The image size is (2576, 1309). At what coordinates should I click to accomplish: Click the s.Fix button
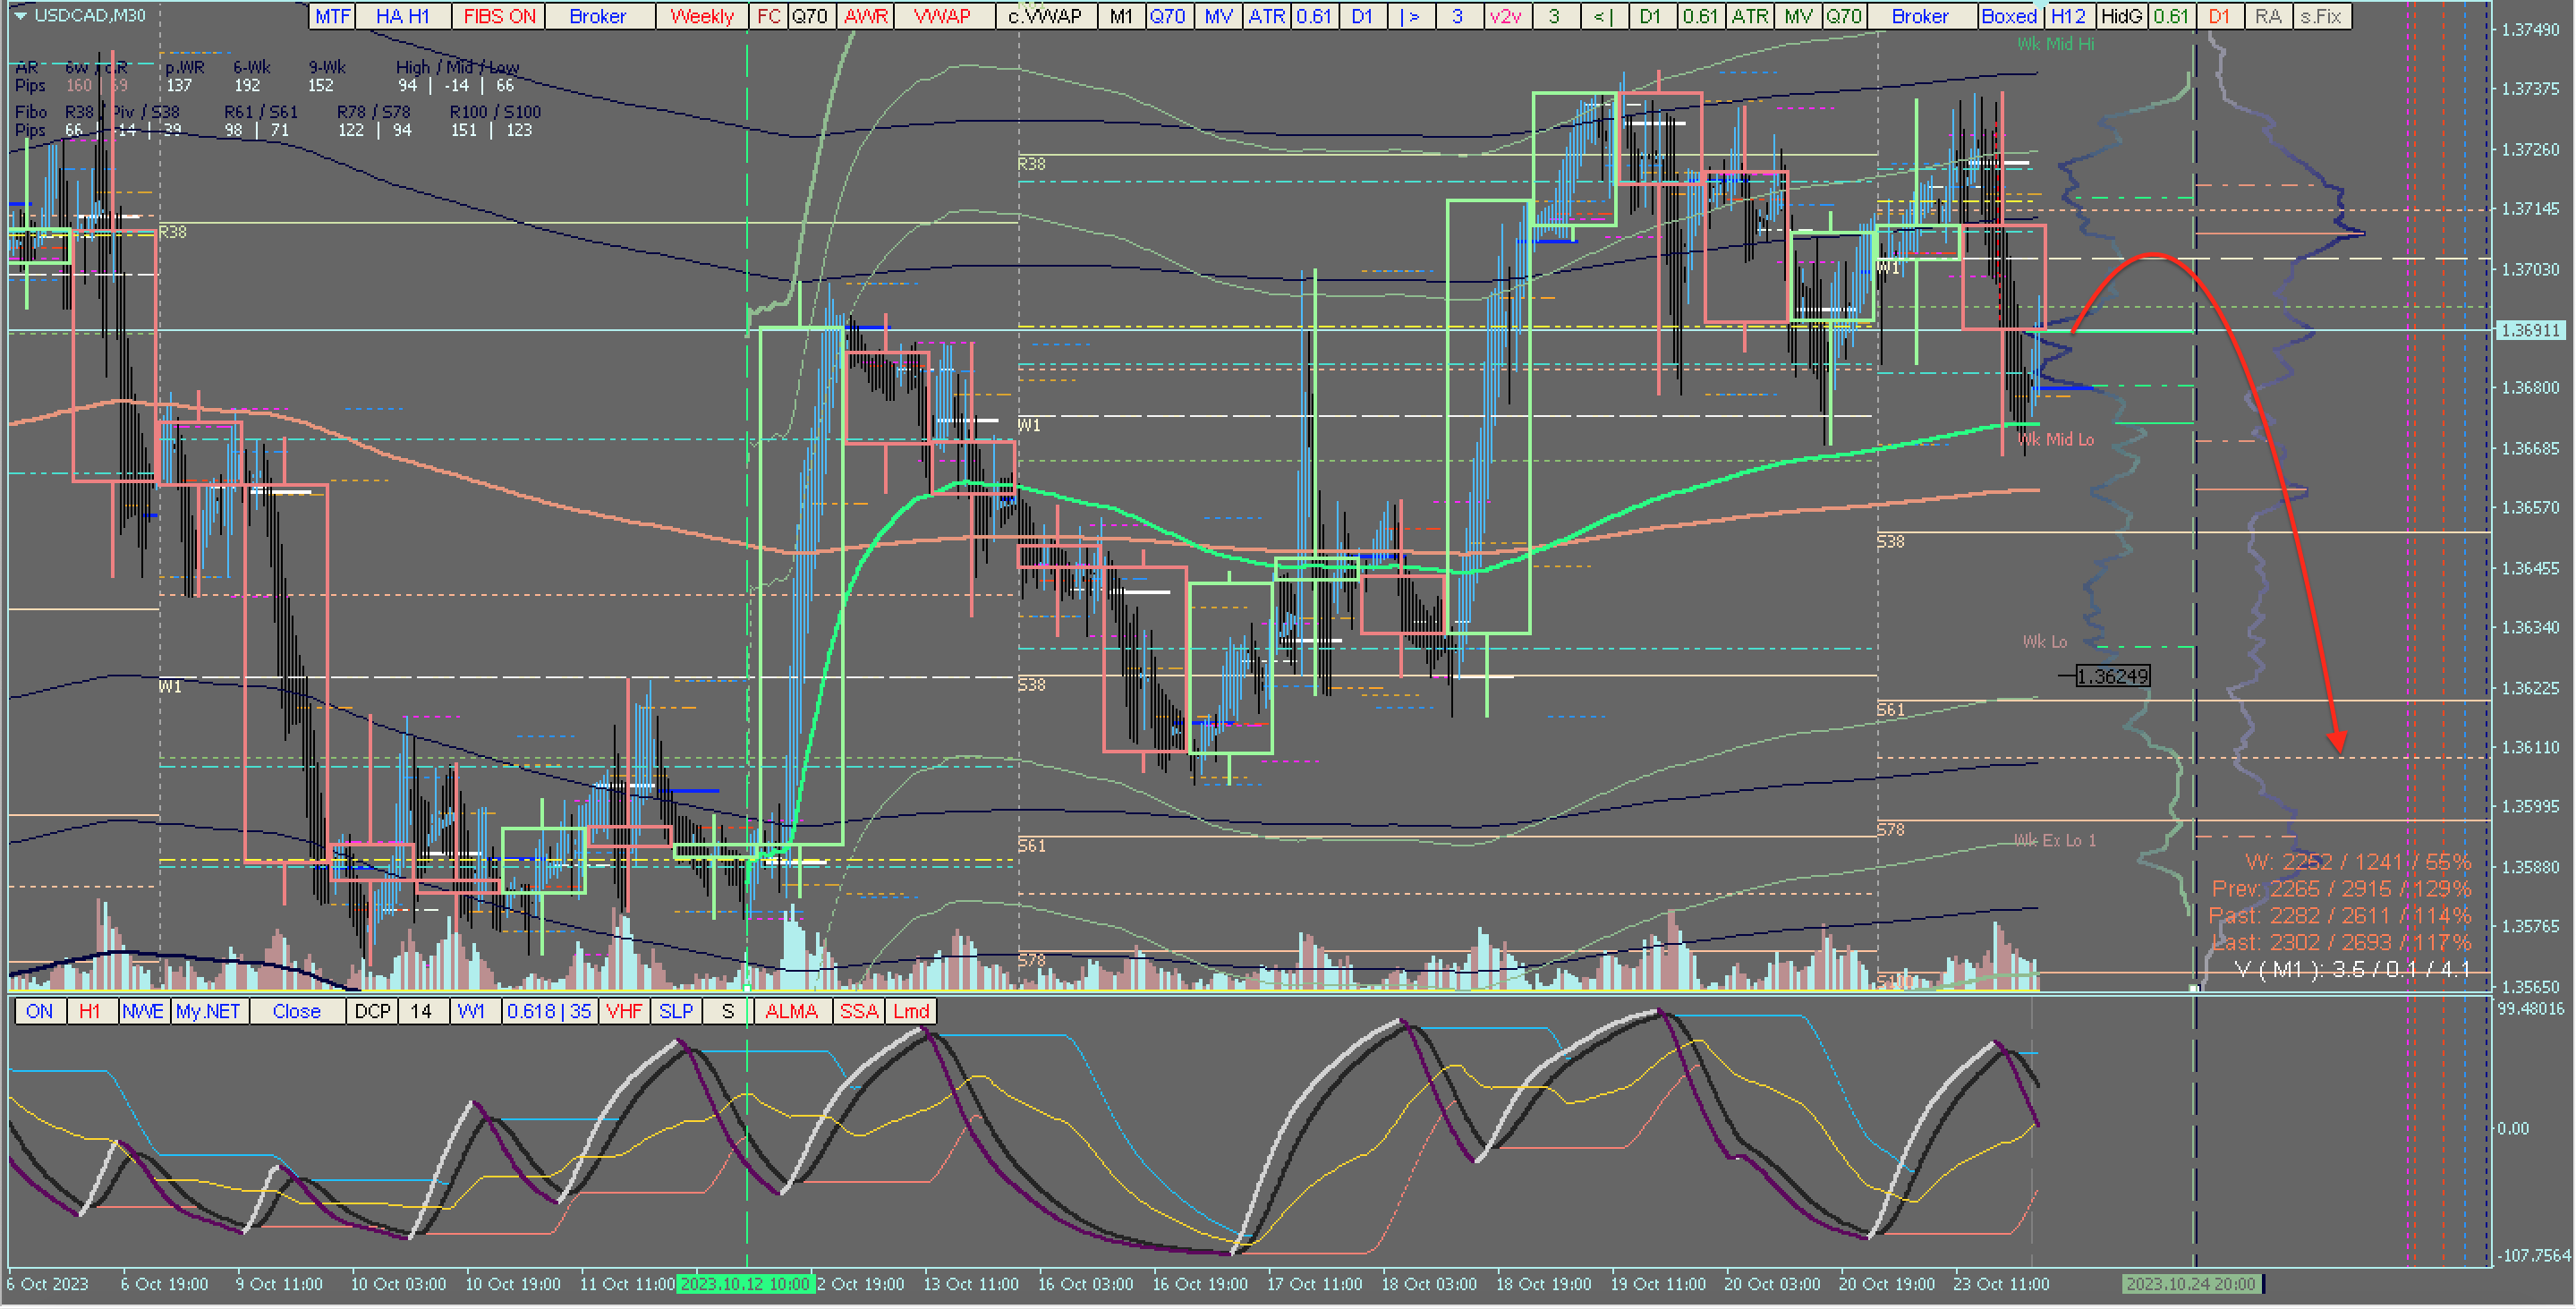[2320, 16]
